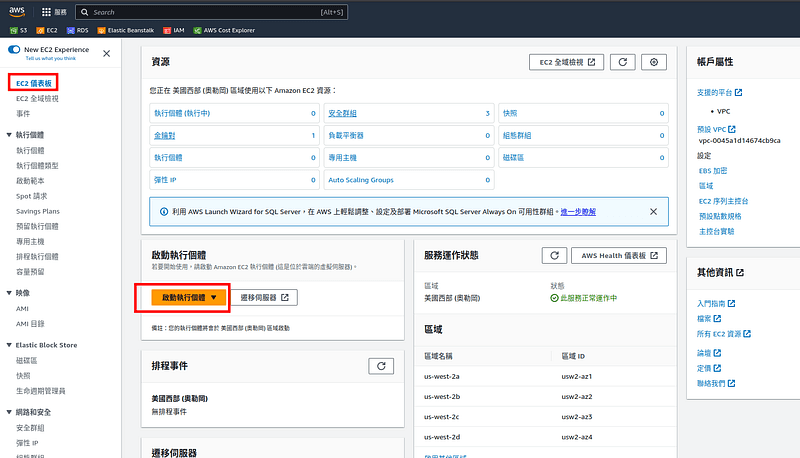Open the RDS shortcut in favorites bar
Screen dimensions: 800x458
[x=78, y=30]
